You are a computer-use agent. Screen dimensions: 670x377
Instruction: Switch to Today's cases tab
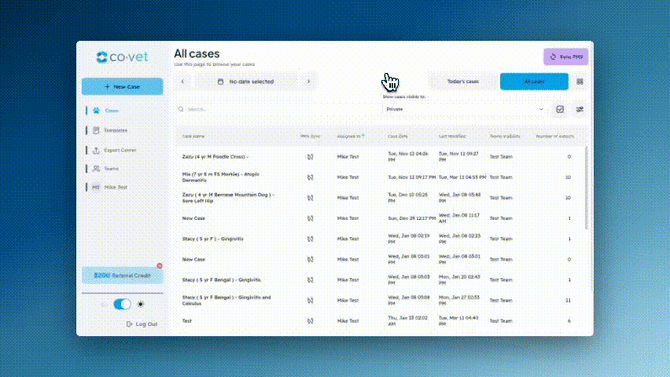pos(463,81)
